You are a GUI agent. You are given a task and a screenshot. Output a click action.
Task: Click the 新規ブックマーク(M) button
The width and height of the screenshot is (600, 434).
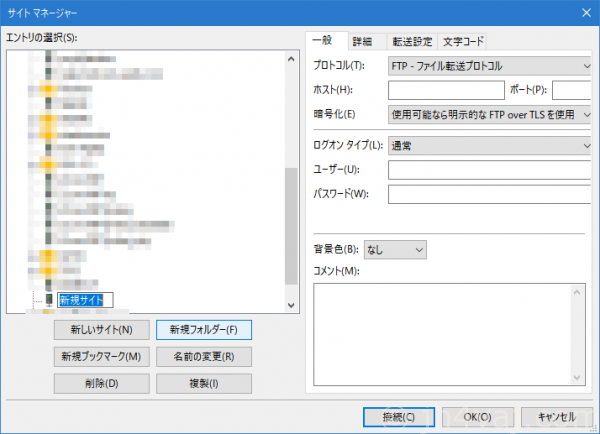[x=101, y=356]
